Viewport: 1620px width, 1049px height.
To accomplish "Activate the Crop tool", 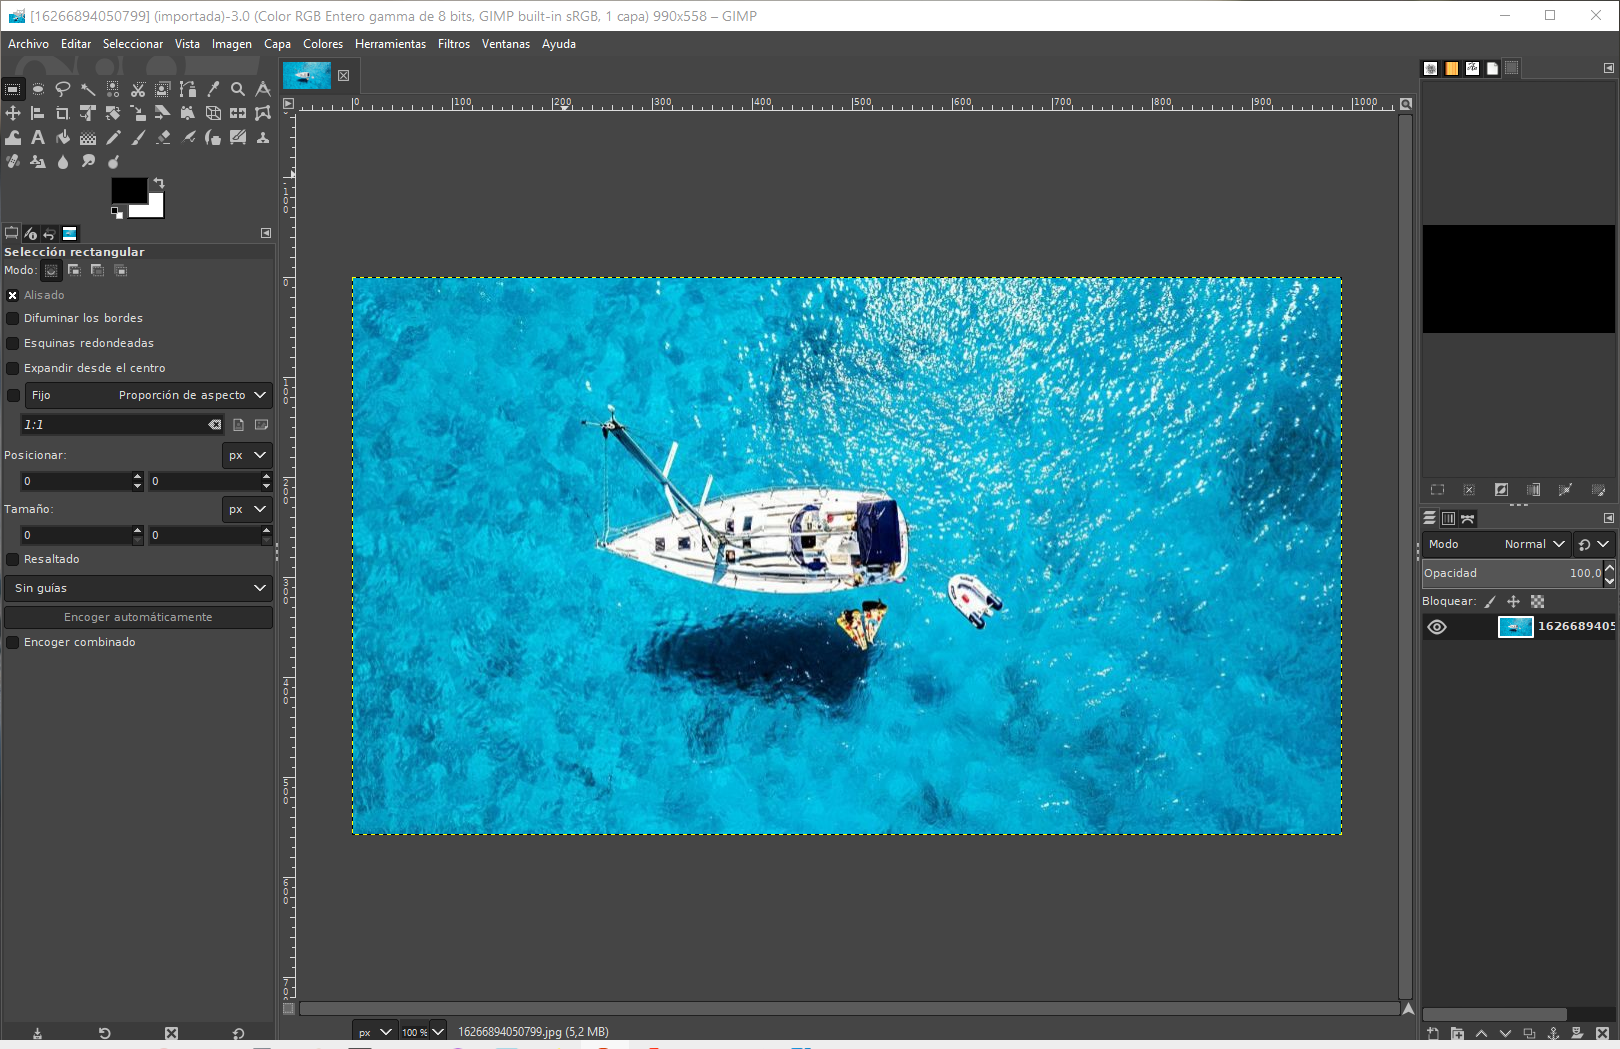I will tap(63, 113).
